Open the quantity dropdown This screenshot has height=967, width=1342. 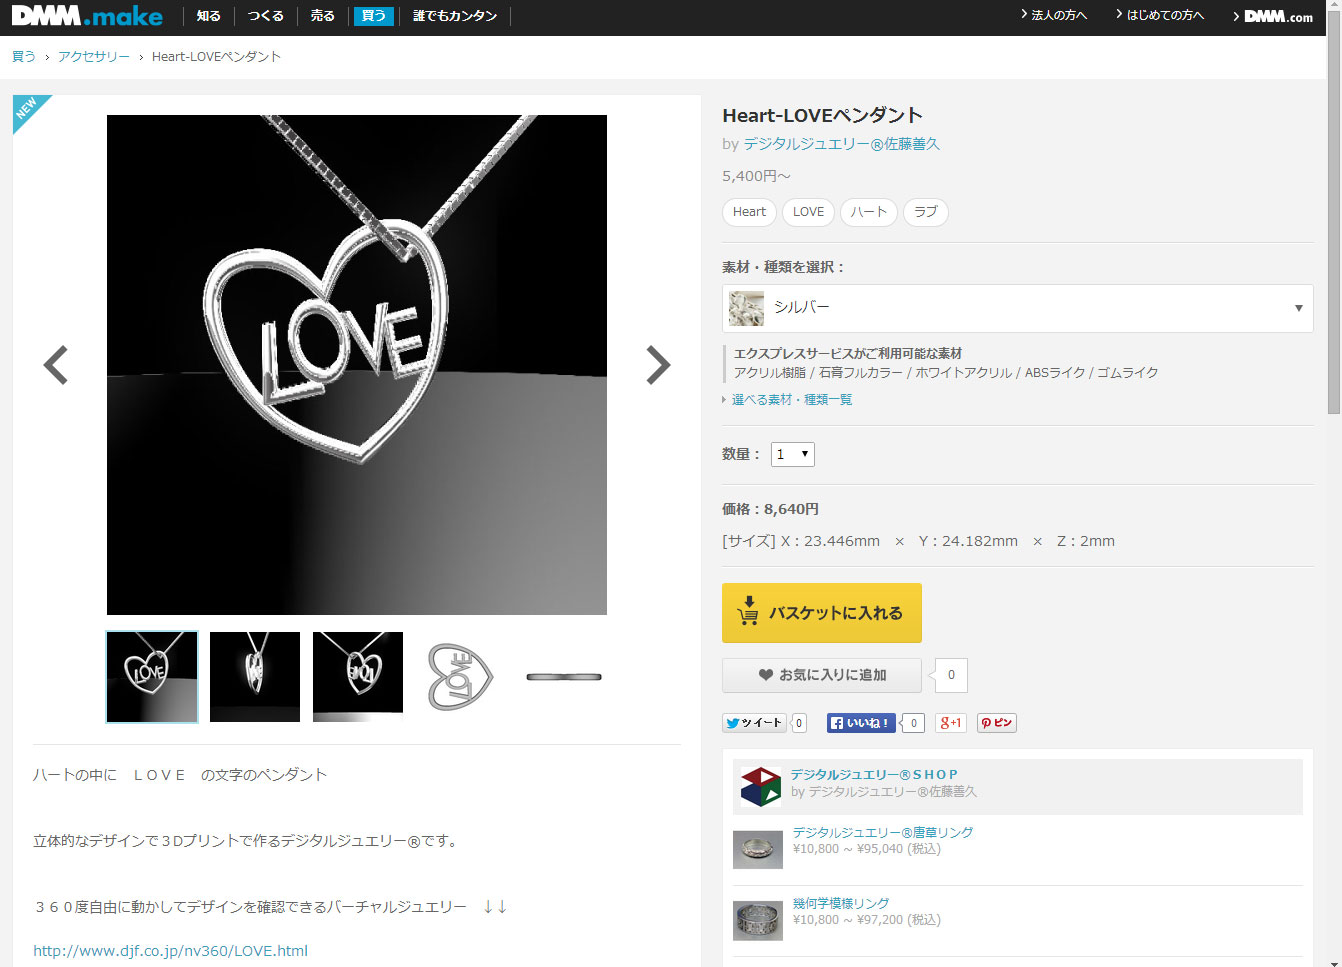(793, 454)
